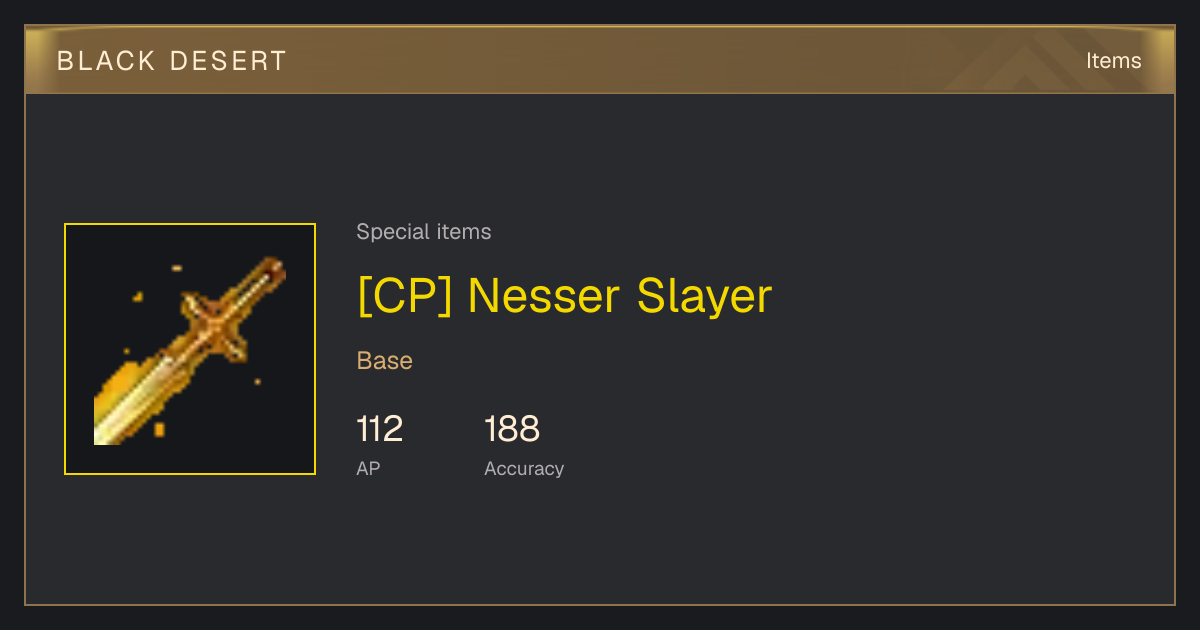Click the sword's crossguard hilt in icon
The image size is (1200, 630).
215,325
